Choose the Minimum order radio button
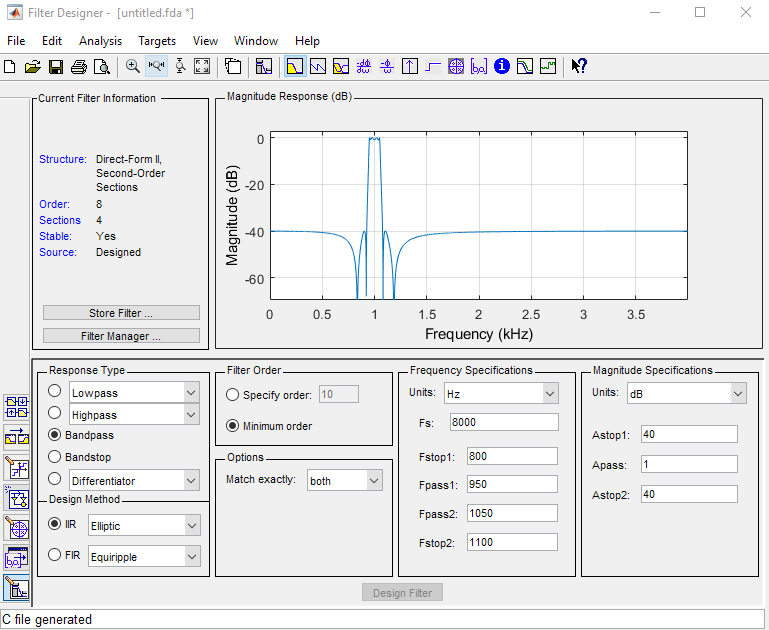Viewport: 769px width, 630px height. (232, 426)
